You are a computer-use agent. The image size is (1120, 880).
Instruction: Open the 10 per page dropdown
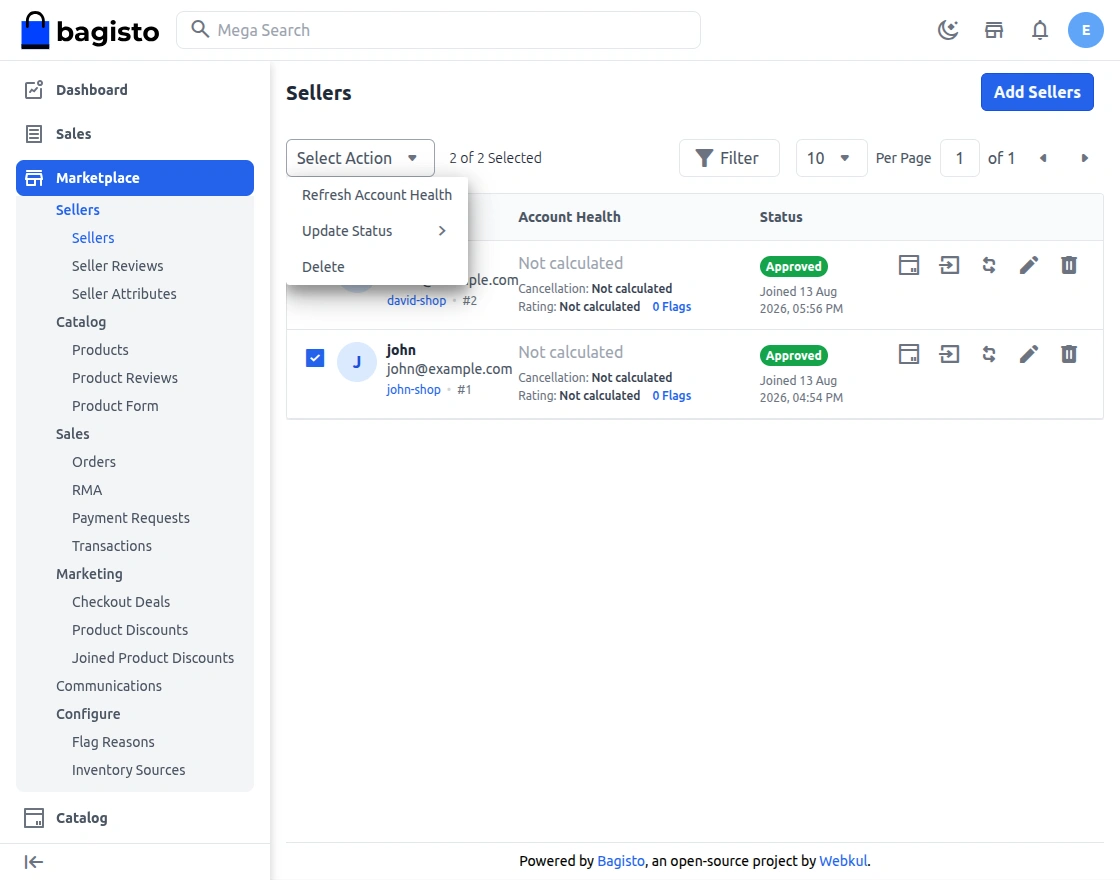[x=831, y=158]
